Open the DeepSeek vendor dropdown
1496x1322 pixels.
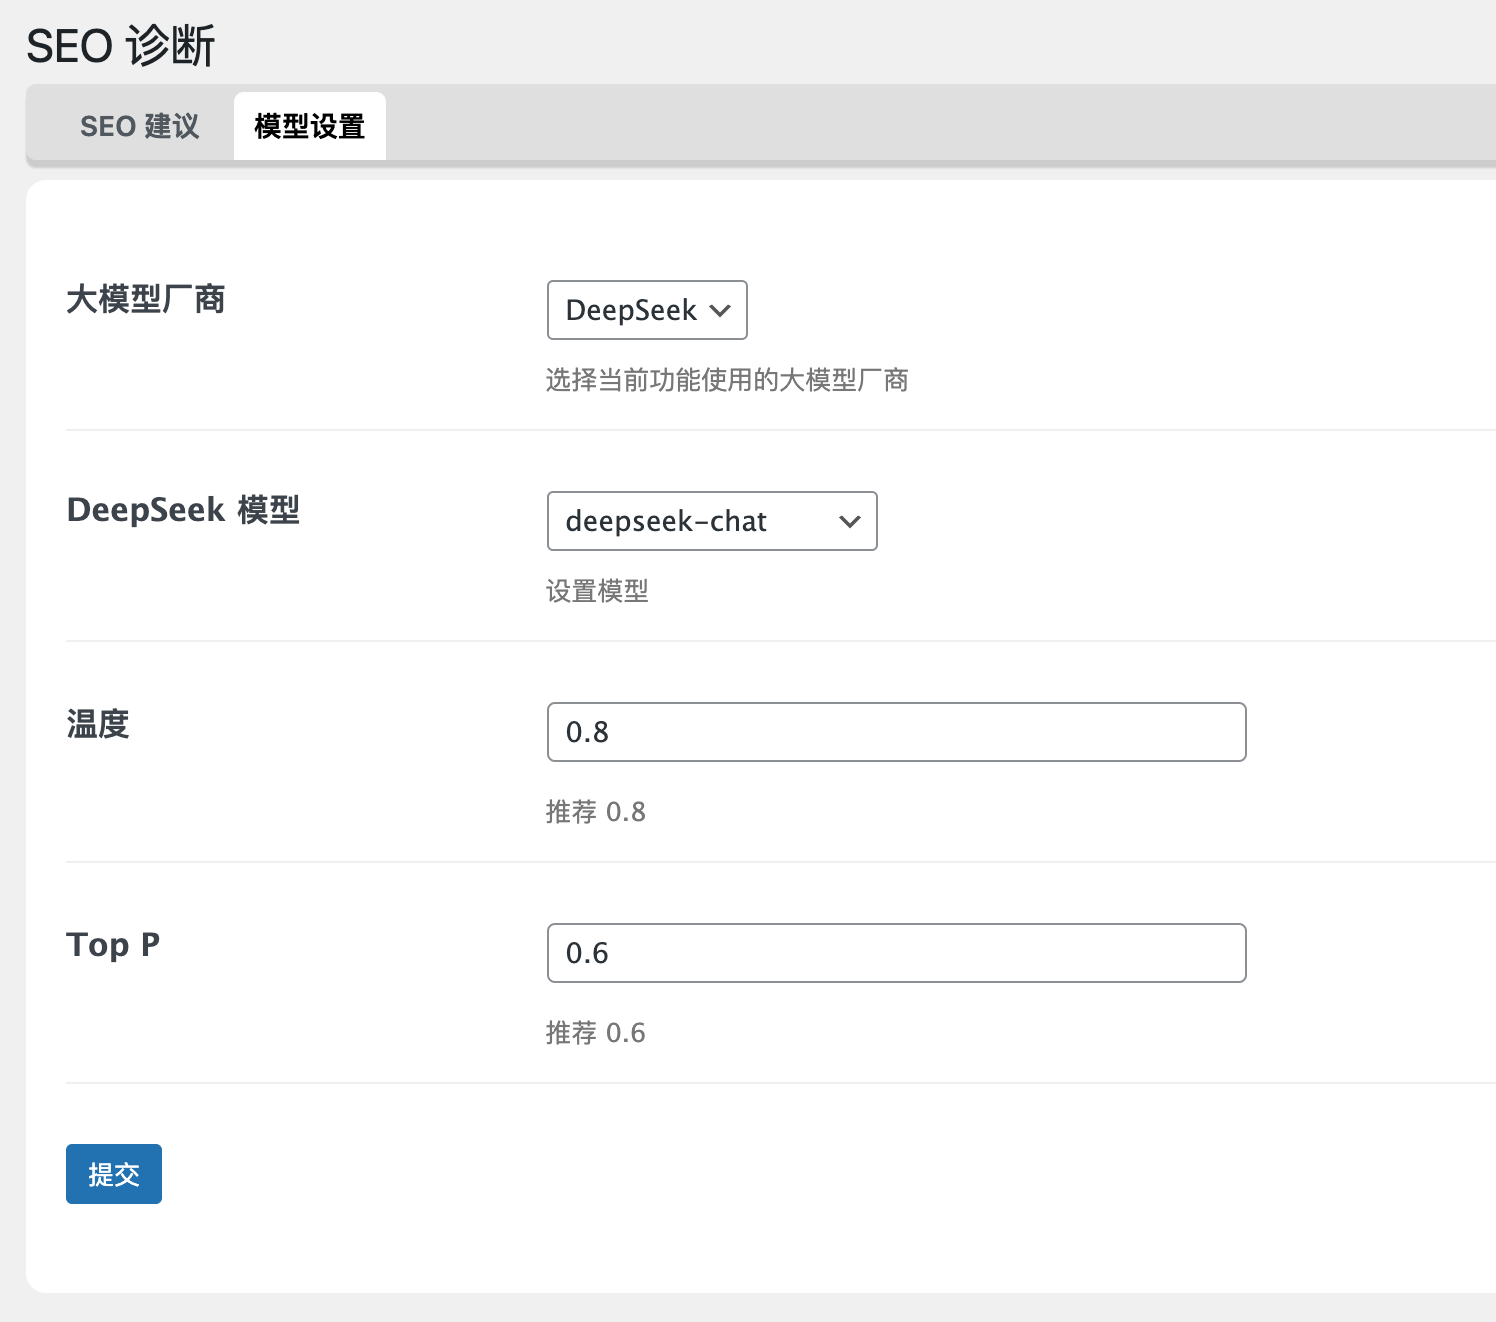pyautogui.click(x=647, y=310)
